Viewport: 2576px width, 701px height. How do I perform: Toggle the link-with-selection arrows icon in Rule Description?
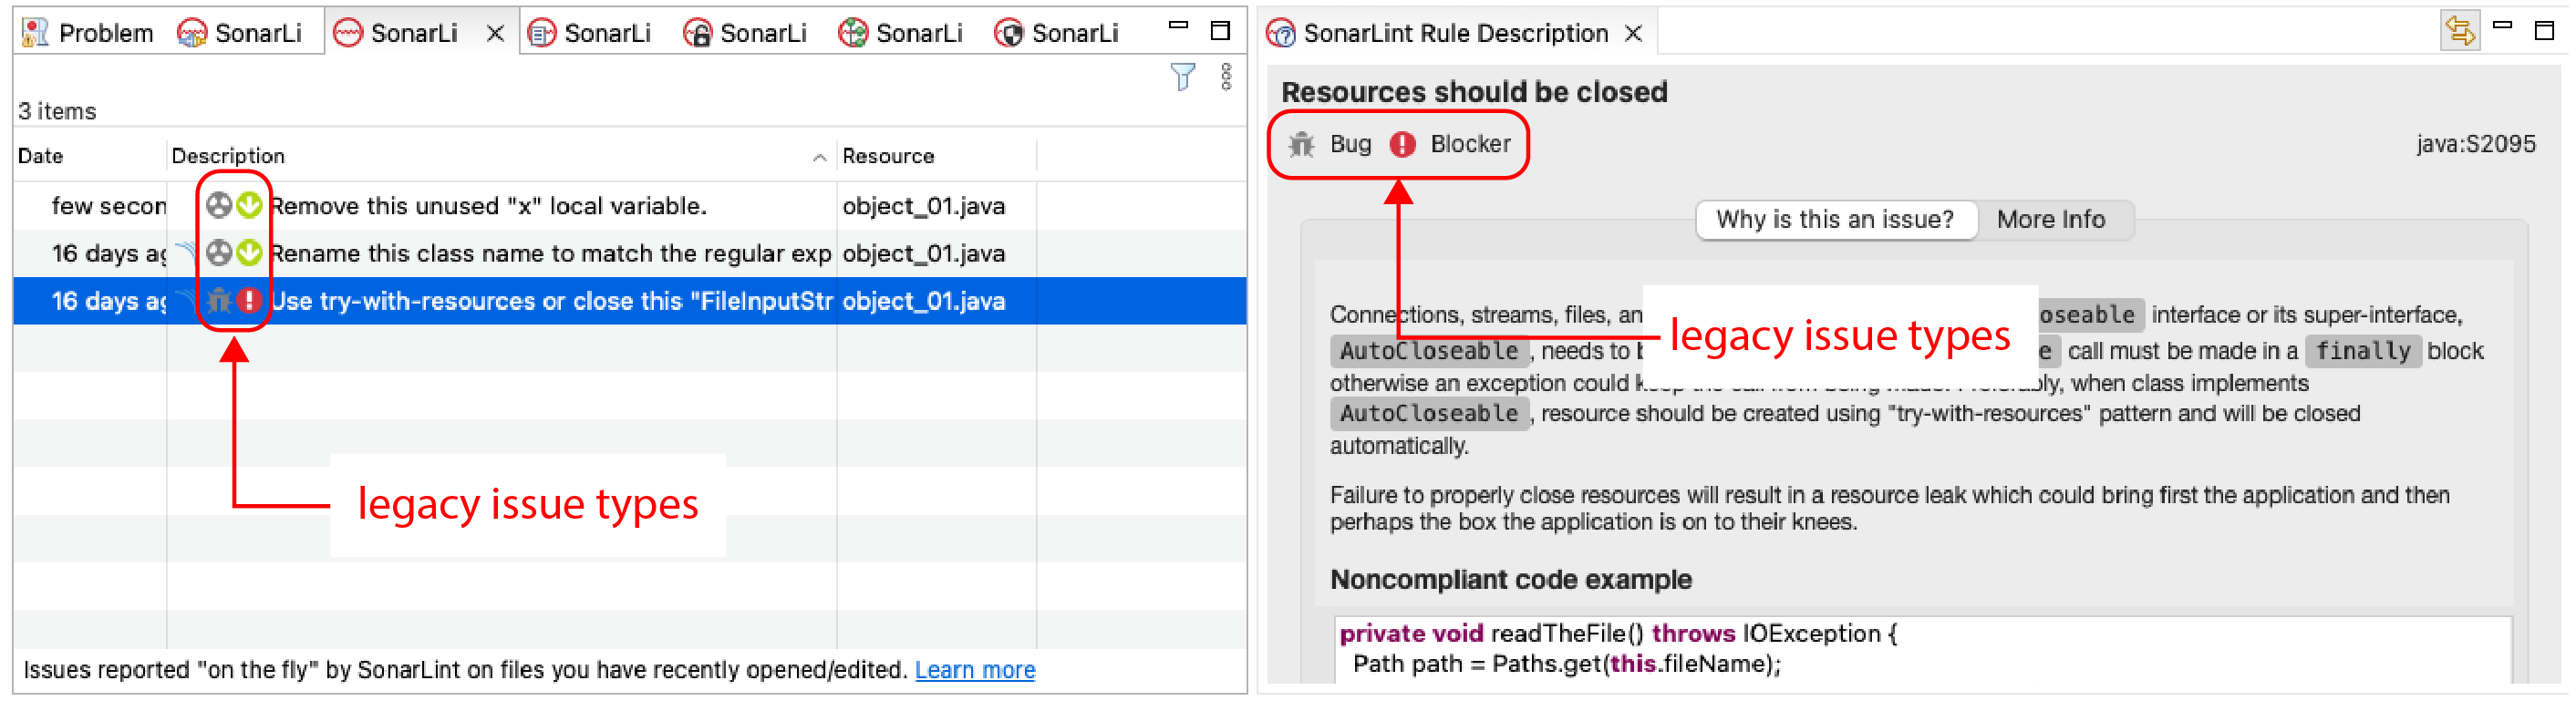[2459, 31]
